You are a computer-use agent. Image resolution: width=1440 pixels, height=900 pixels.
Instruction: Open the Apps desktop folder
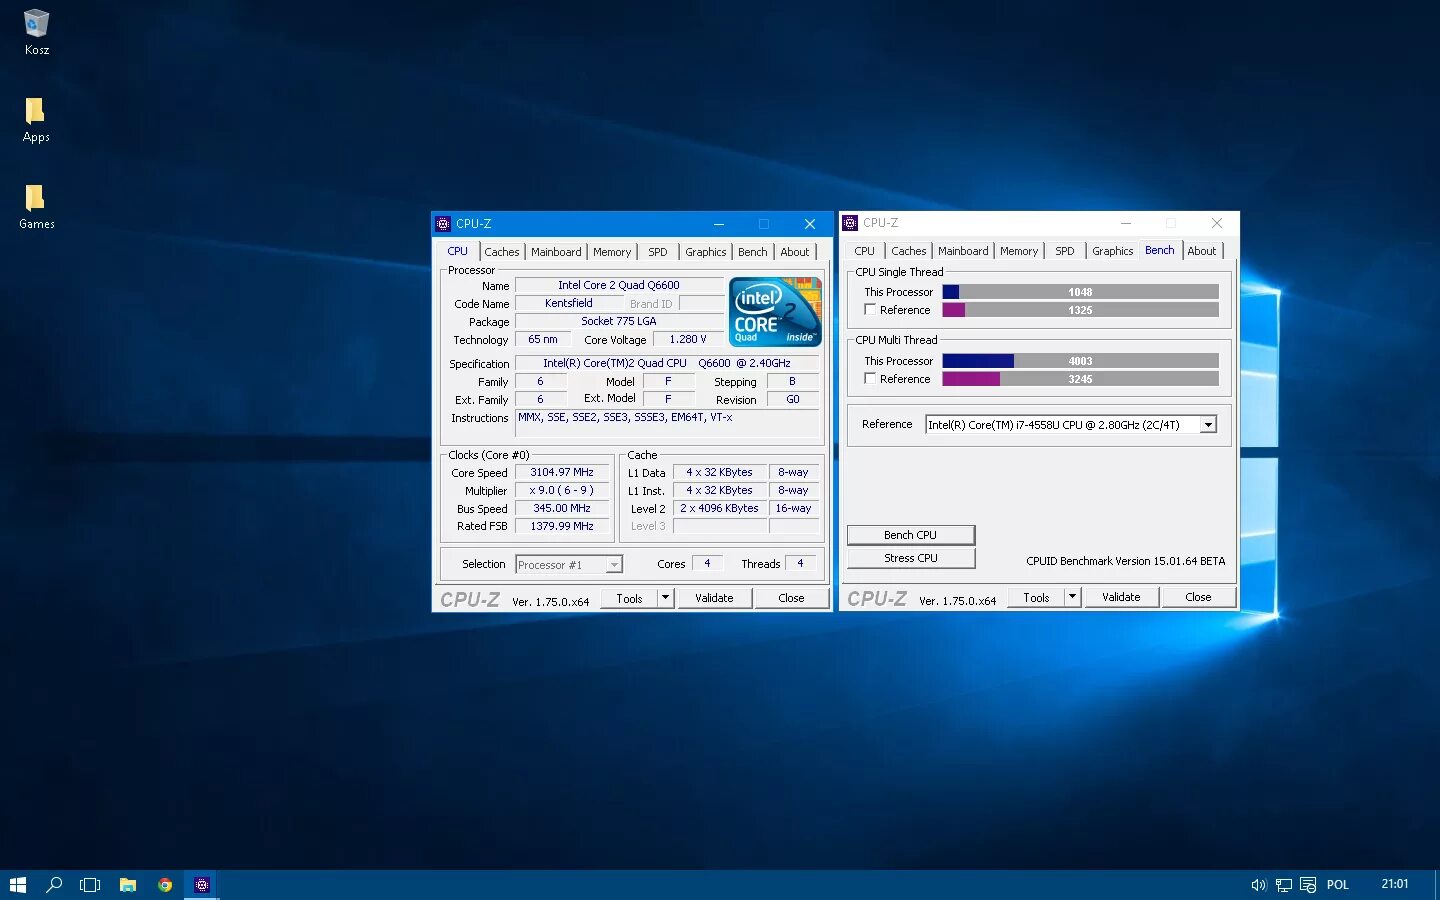[36, 120]
